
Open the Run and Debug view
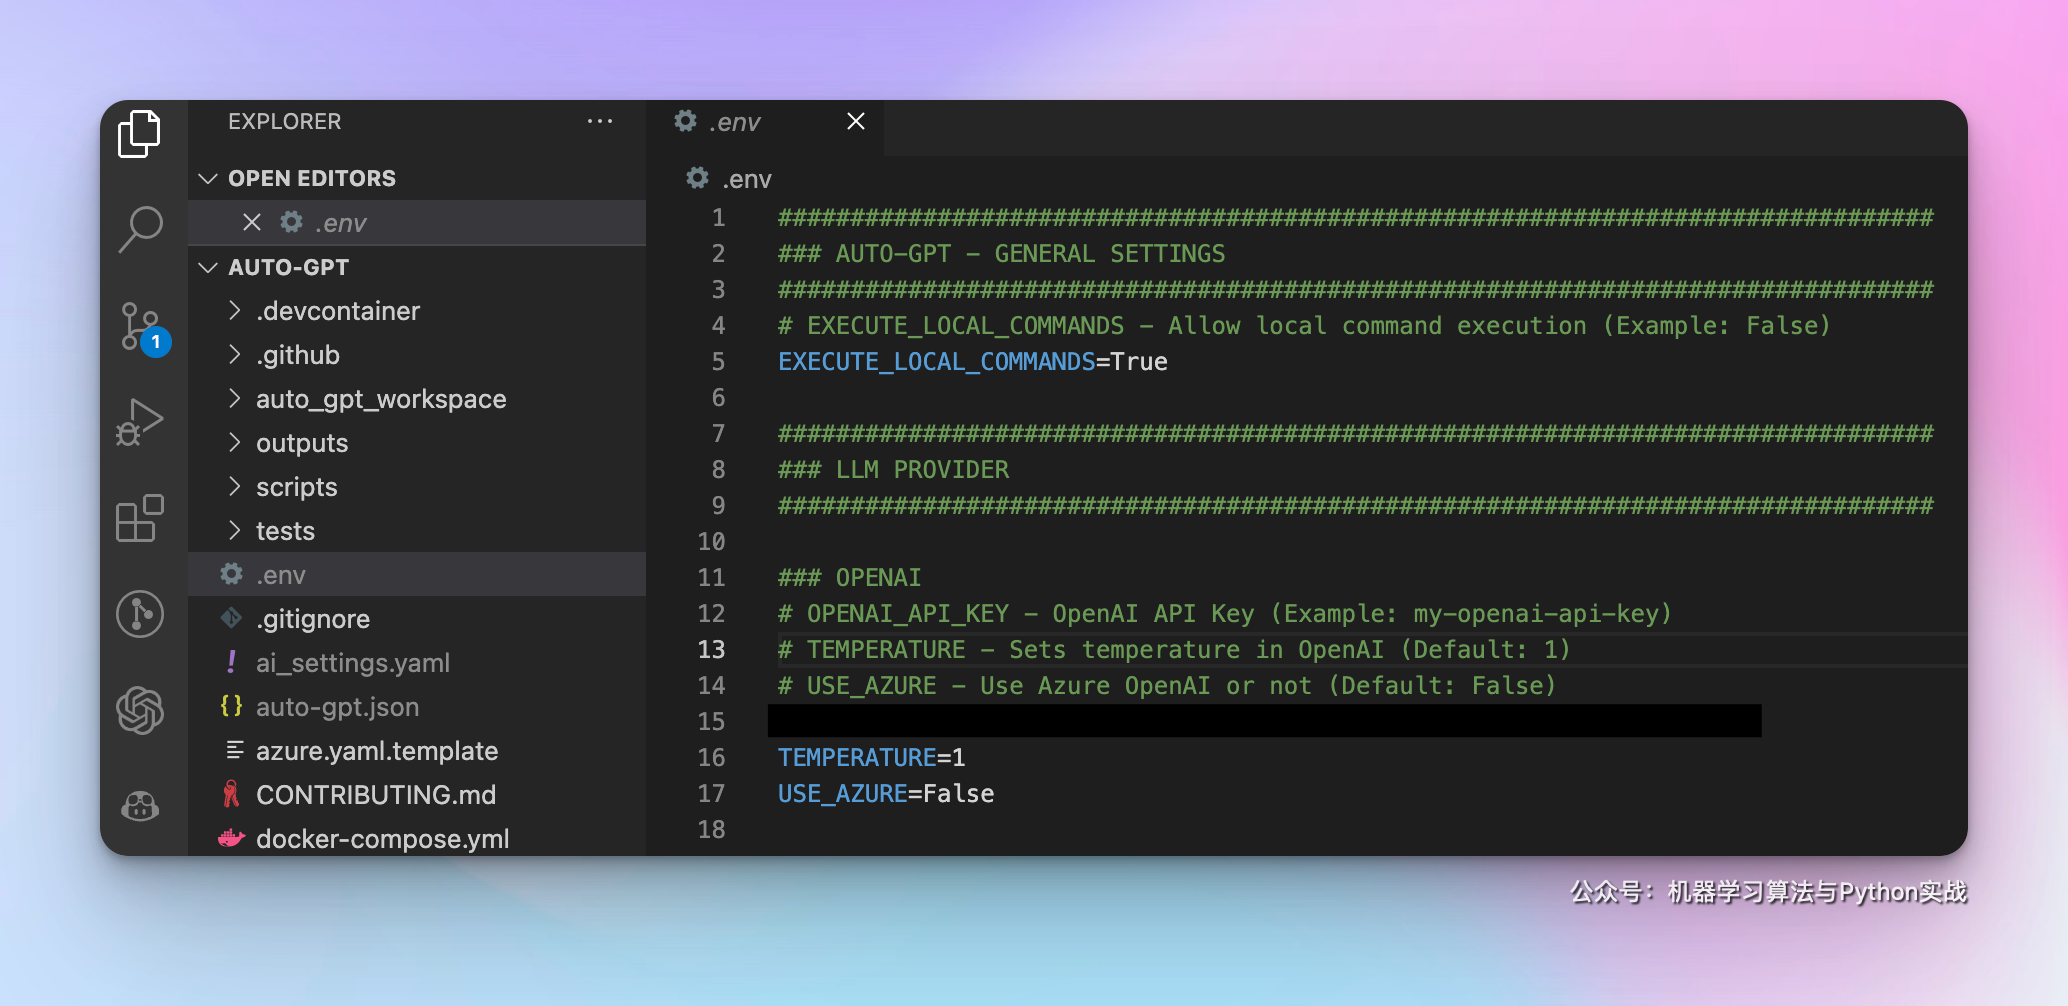[x=140, y=422]
